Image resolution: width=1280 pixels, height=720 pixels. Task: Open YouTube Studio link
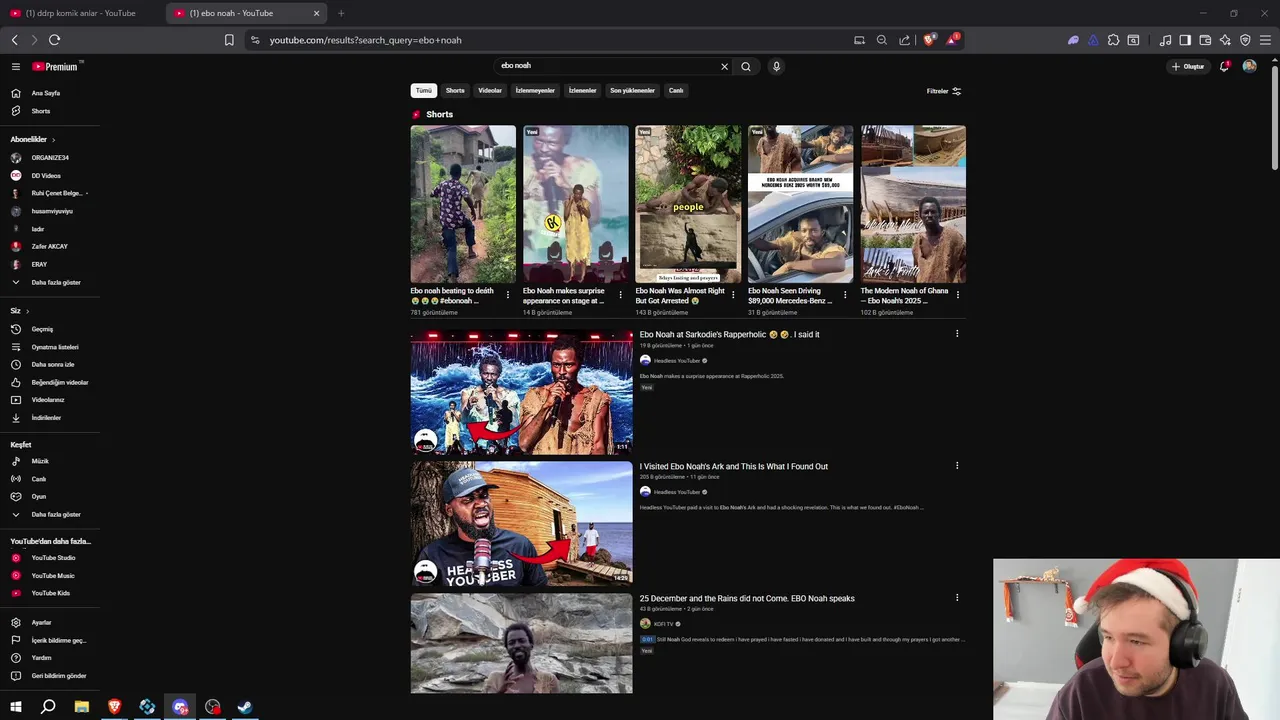[50, 558]
